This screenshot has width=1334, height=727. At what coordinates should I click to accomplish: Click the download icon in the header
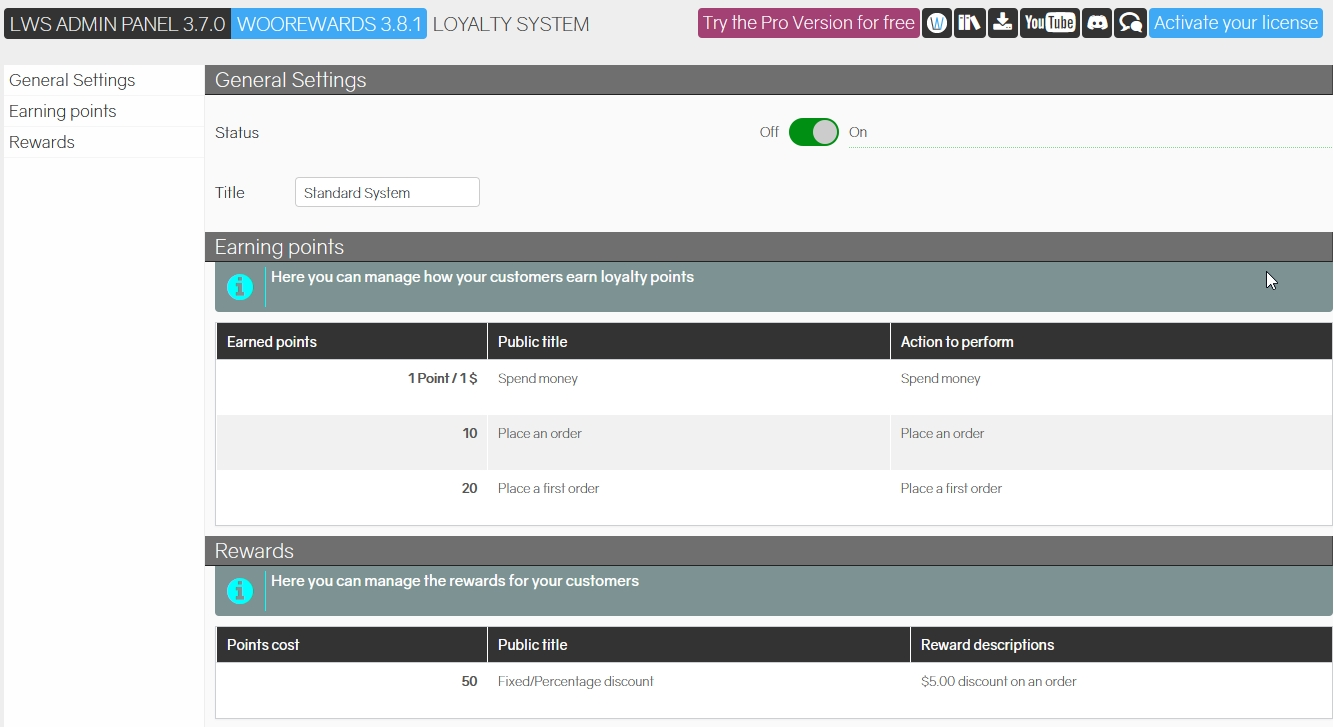[1002, 23]
